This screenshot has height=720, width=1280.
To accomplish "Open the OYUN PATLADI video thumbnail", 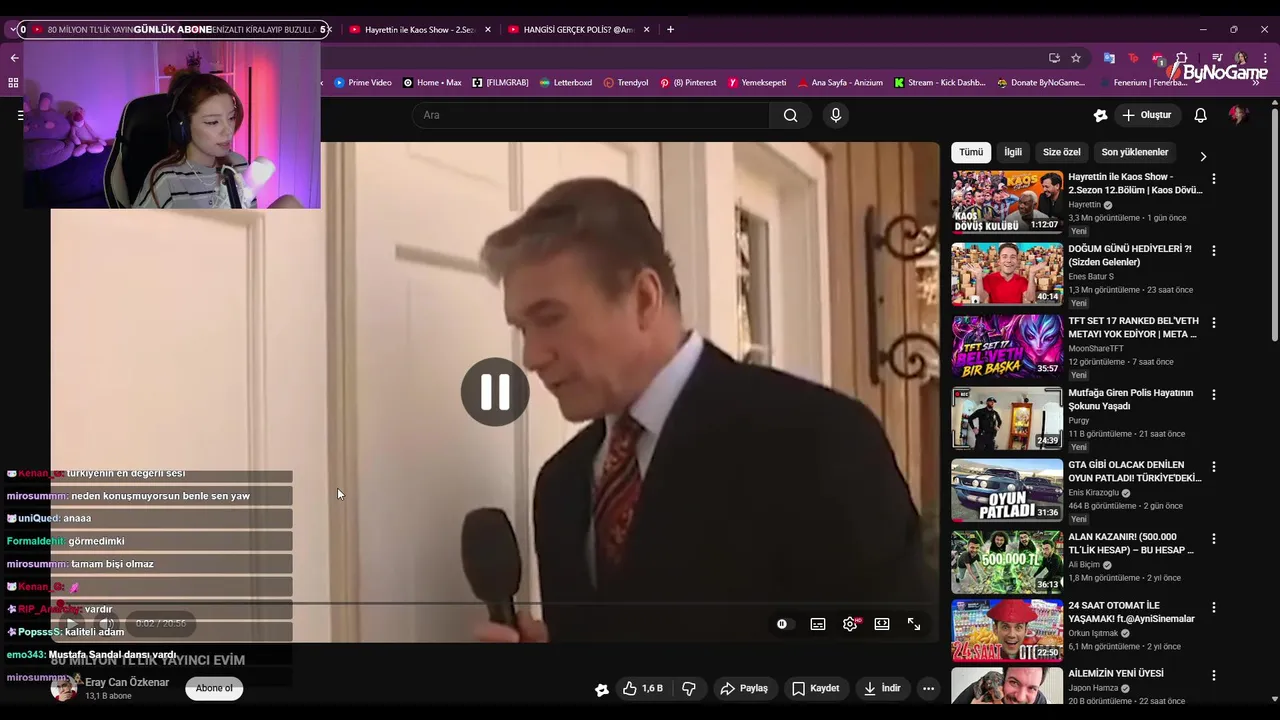I will (x=1007, y=490).
